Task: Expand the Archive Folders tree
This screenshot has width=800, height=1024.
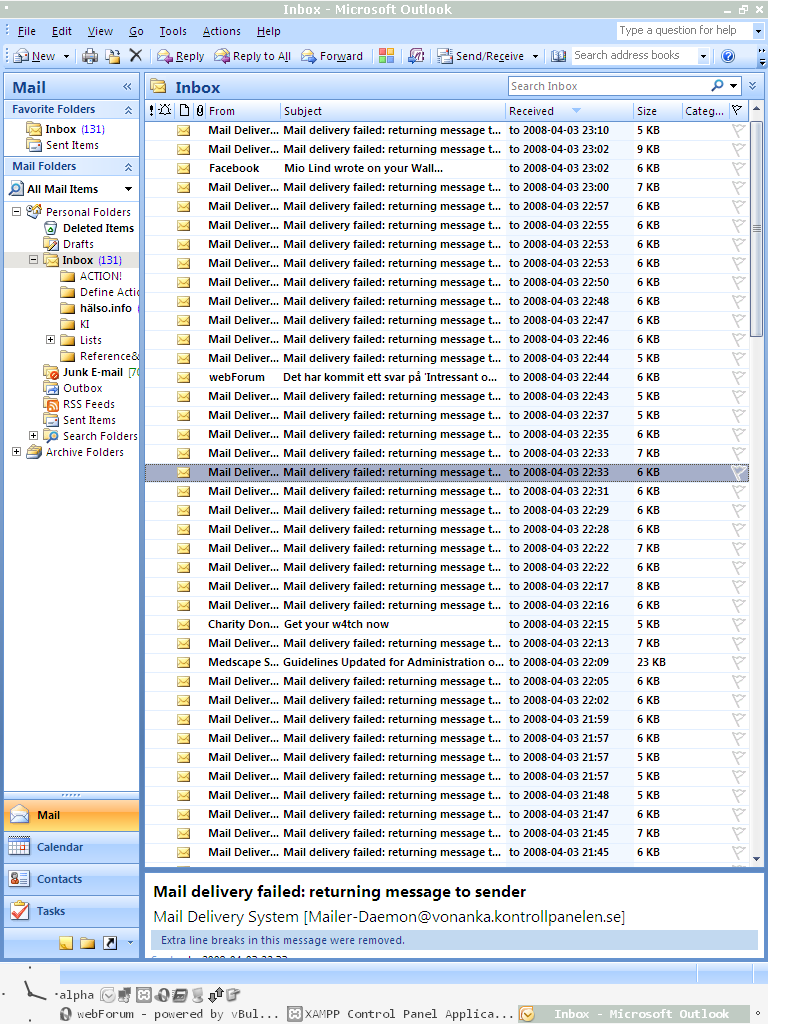Action: click(16, 451)
